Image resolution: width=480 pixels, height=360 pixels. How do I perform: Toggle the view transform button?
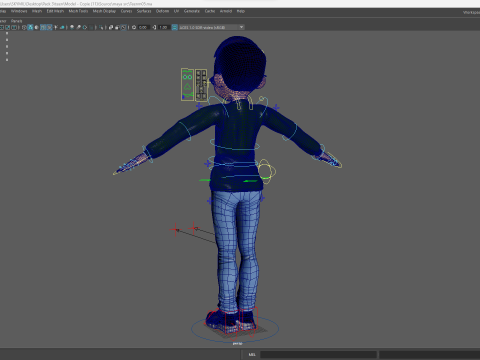174,27
